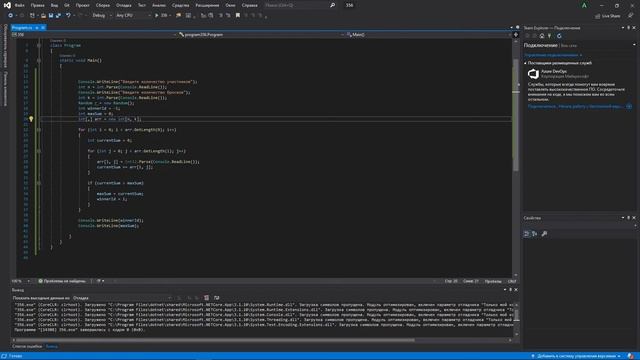The width and height of the screenshot is (640, 360).
Task: Collapse Поставщики размещенных служб section
Action: coord(525,63)
